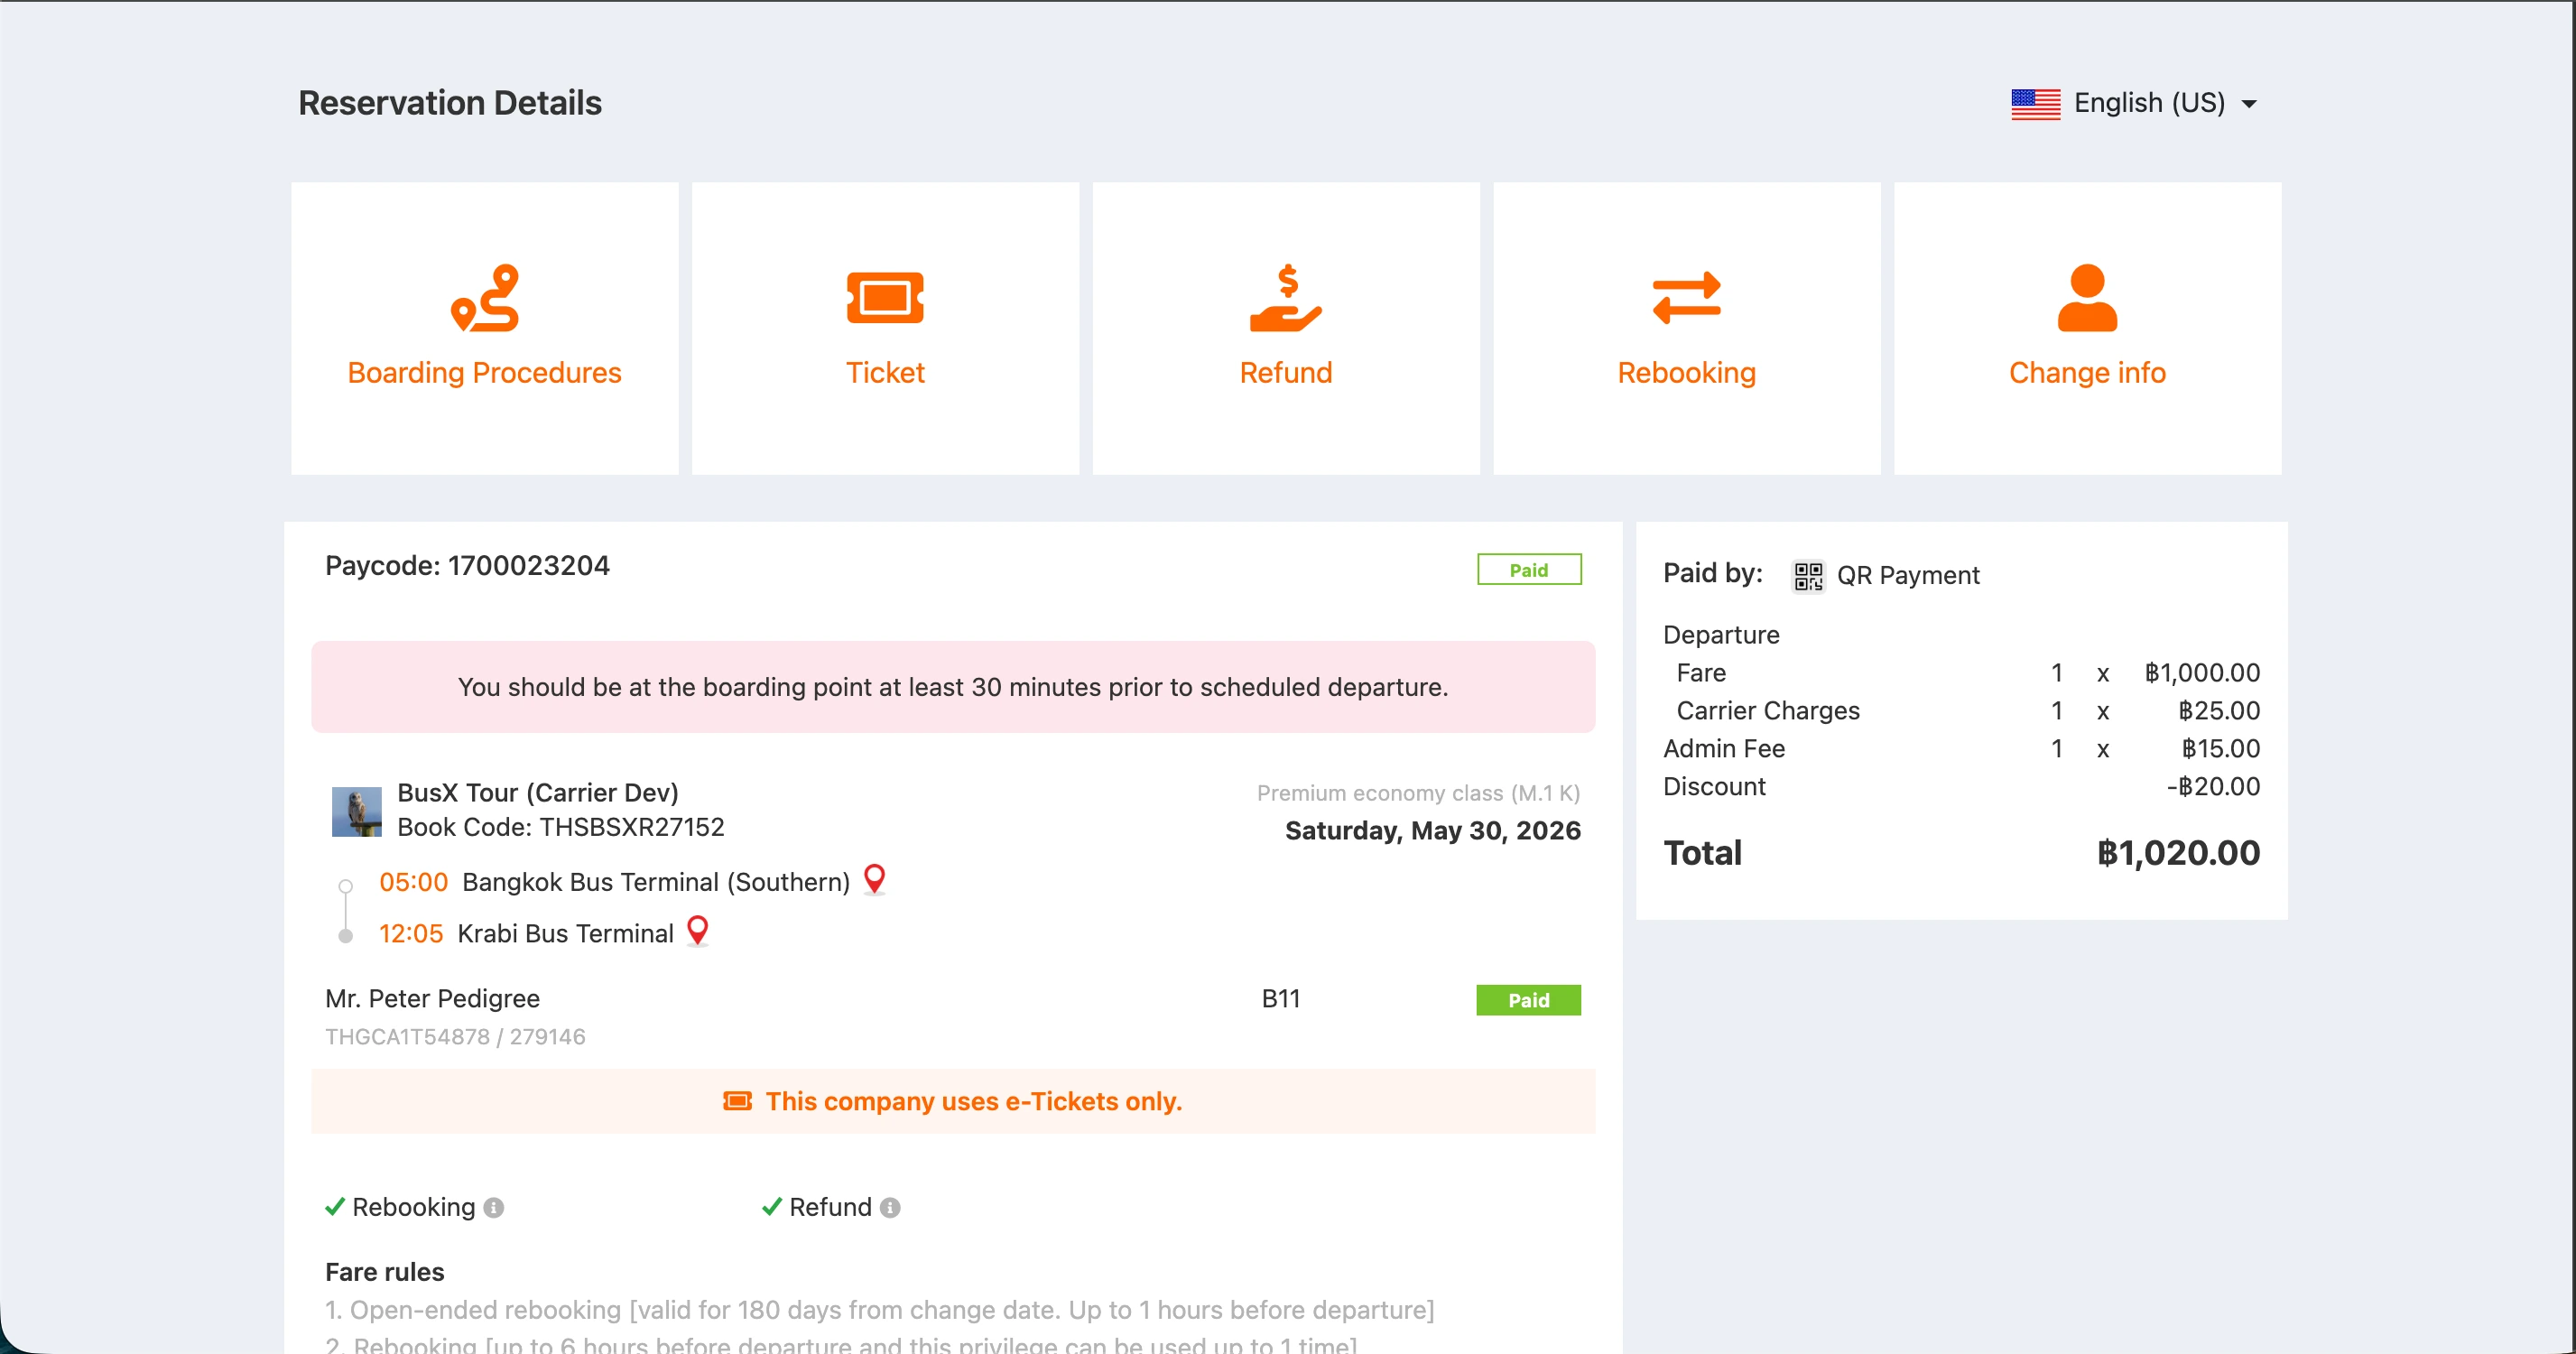Click the Change info person icon
The width and height of the screenshot is (2576, 1354).
(x=2087, y=297)
